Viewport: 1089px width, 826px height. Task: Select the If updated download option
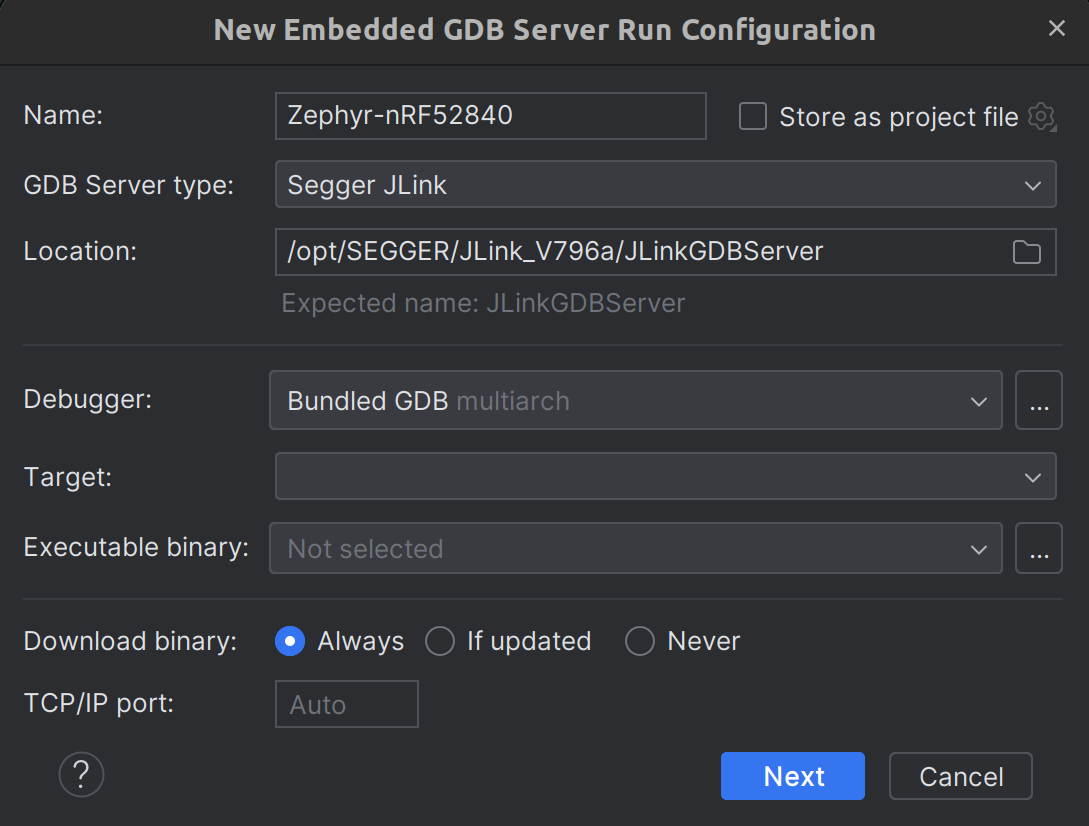pos(440,641)
